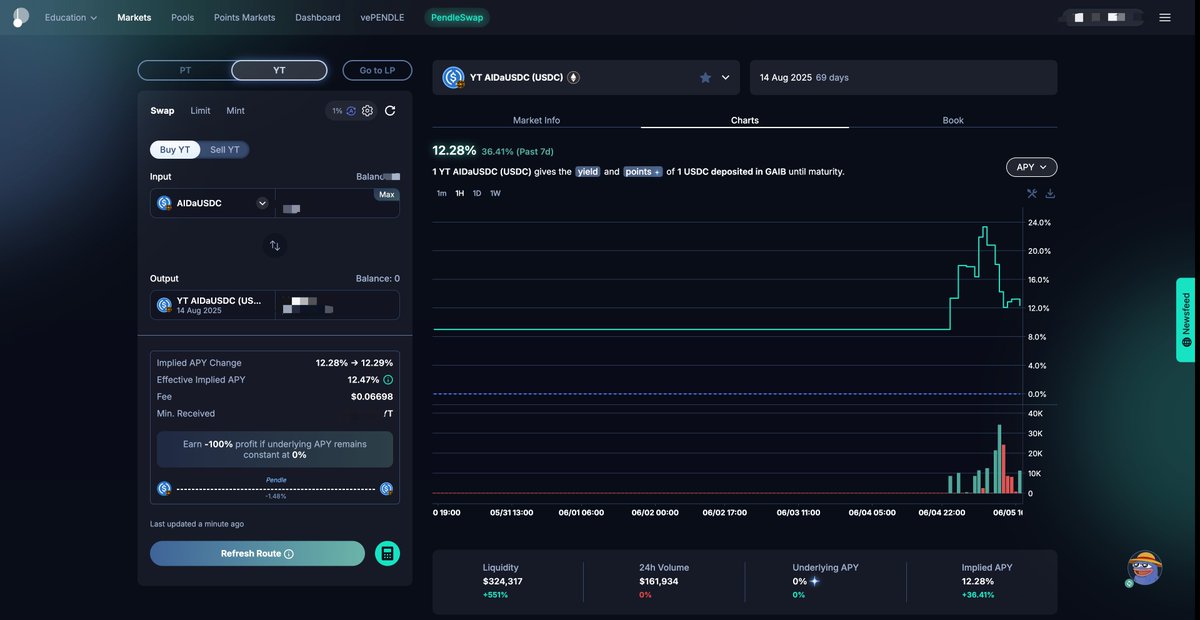Viewport: 1200px width, 620px height.
Task: Click the Liquidity $324,317 value
Action: (502, 581)
